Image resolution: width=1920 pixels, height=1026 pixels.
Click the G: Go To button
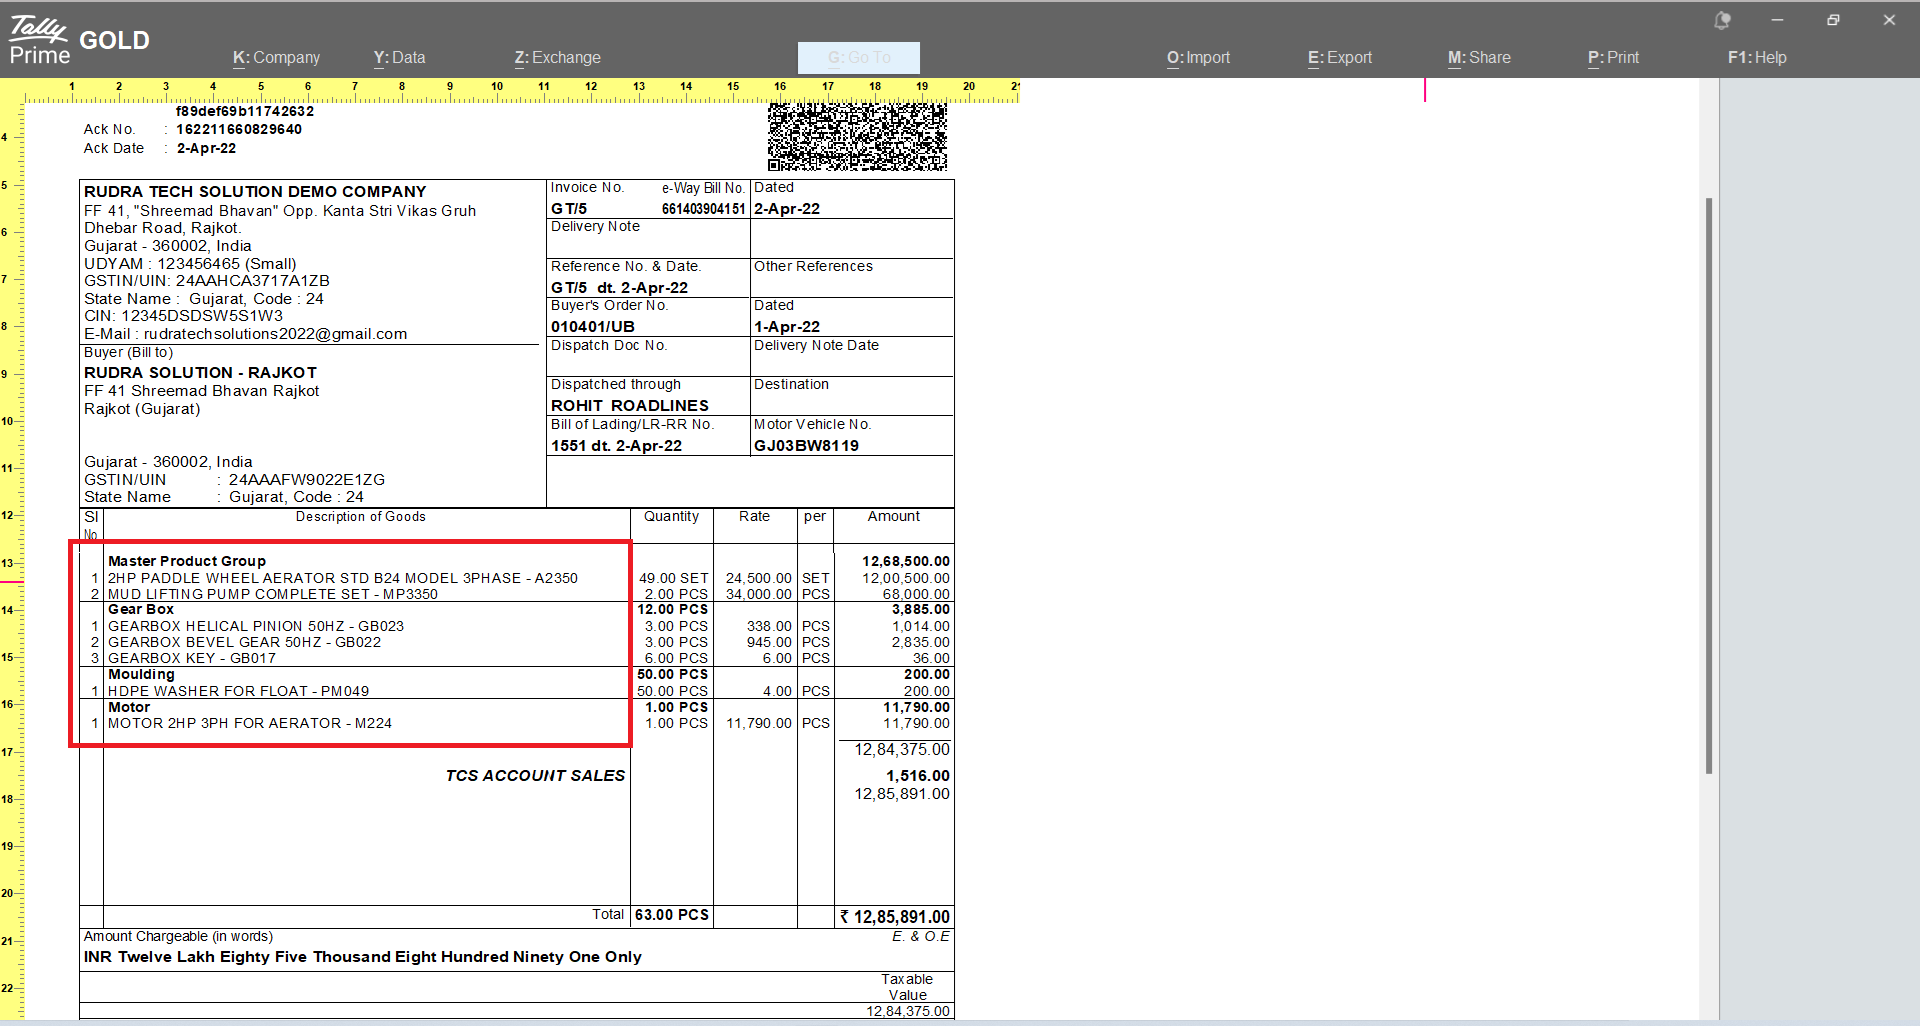[858, 58]
